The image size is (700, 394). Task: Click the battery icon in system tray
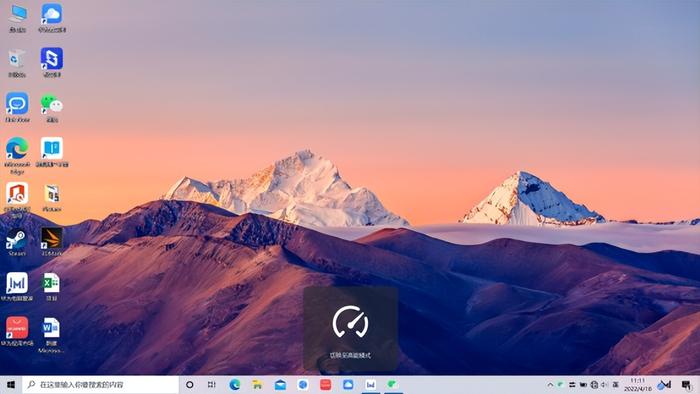click(x=583, y=385)
